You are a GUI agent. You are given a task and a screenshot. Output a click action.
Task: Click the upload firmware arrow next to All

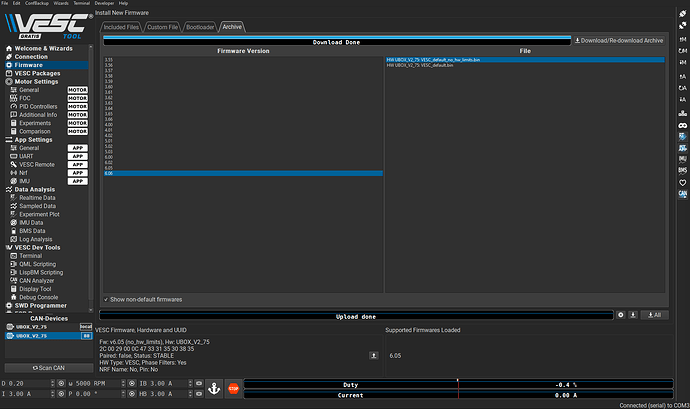click(634, 315)
